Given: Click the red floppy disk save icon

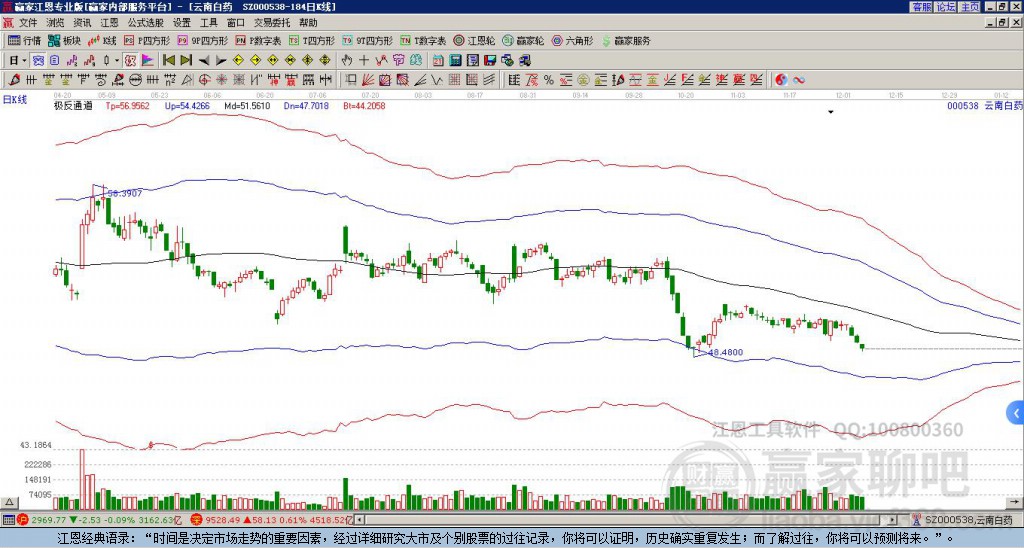Looking at the screenshot, I should [x=490, y=61].
